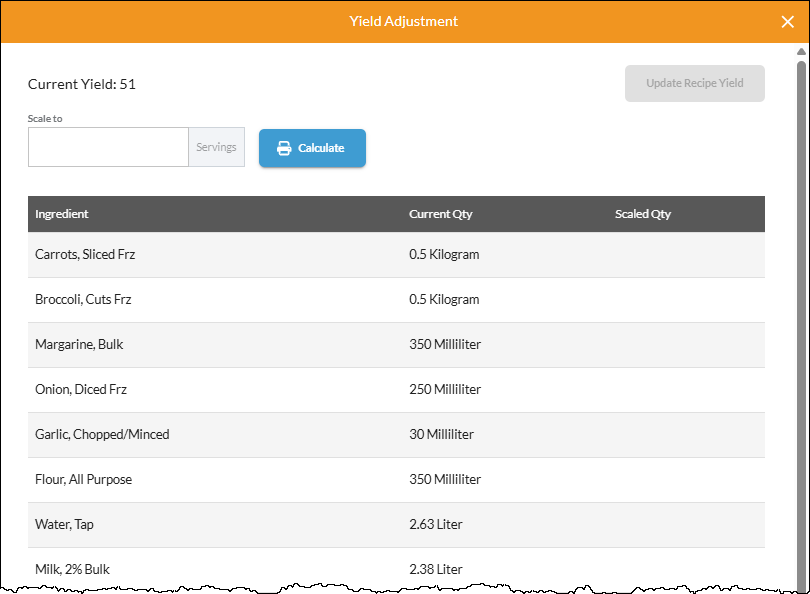Click the Current Qty column header
This screenshot has height=594, width=810.
(441, 214)
